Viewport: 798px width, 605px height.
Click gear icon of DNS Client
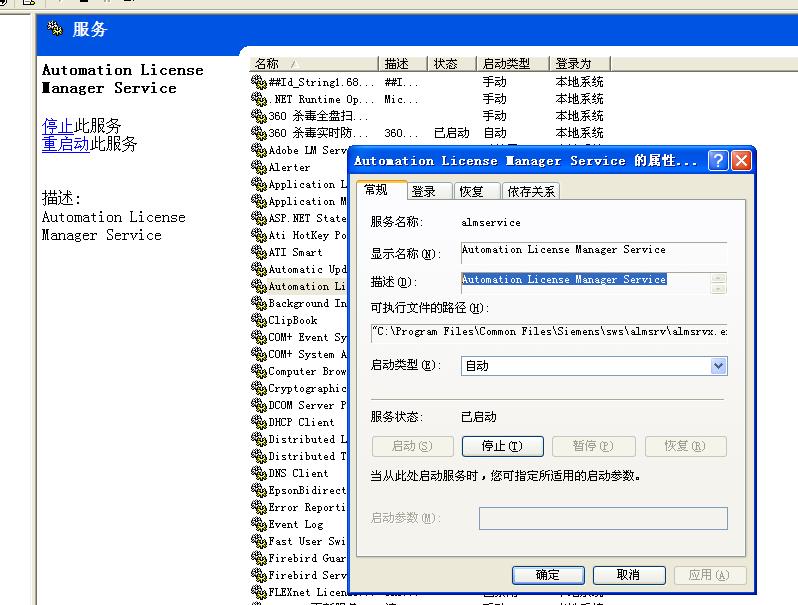pos(259,473)
